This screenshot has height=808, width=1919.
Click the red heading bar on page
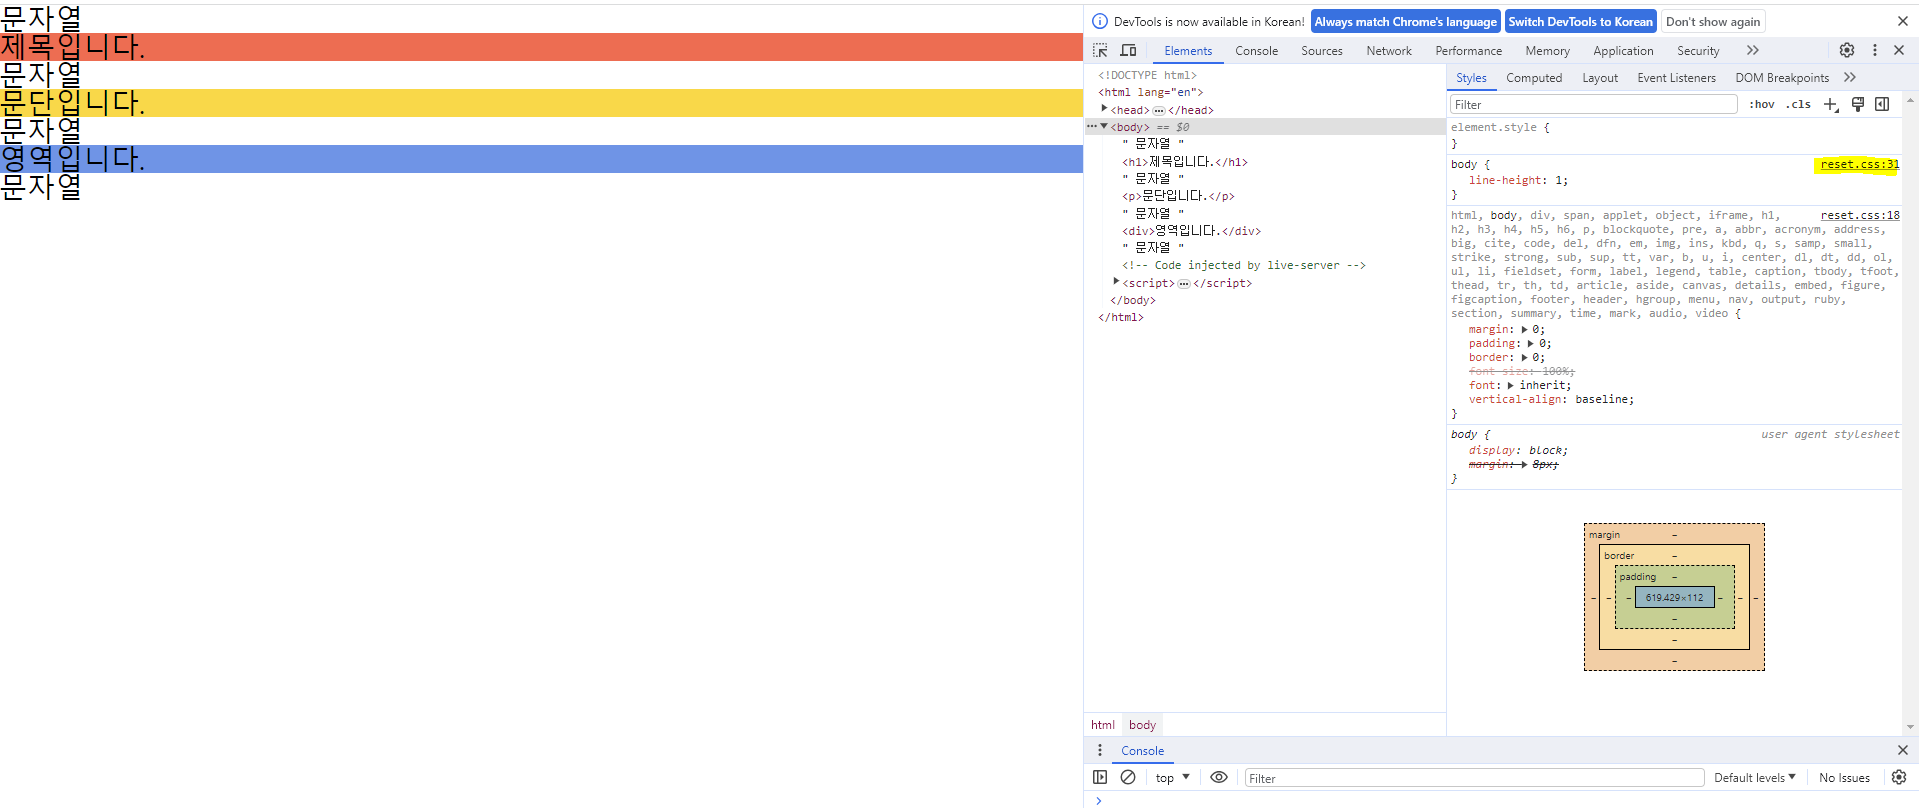tap(541, 47)
